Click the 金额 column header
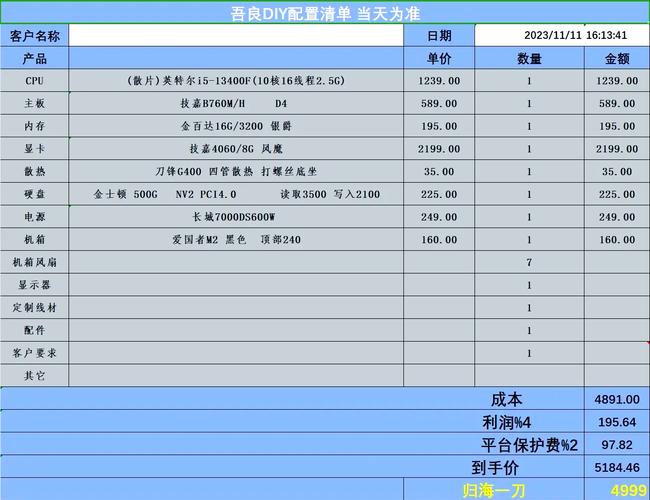This screenshot has width=650, height=500. pyautogui.click(x=617, y=58)
